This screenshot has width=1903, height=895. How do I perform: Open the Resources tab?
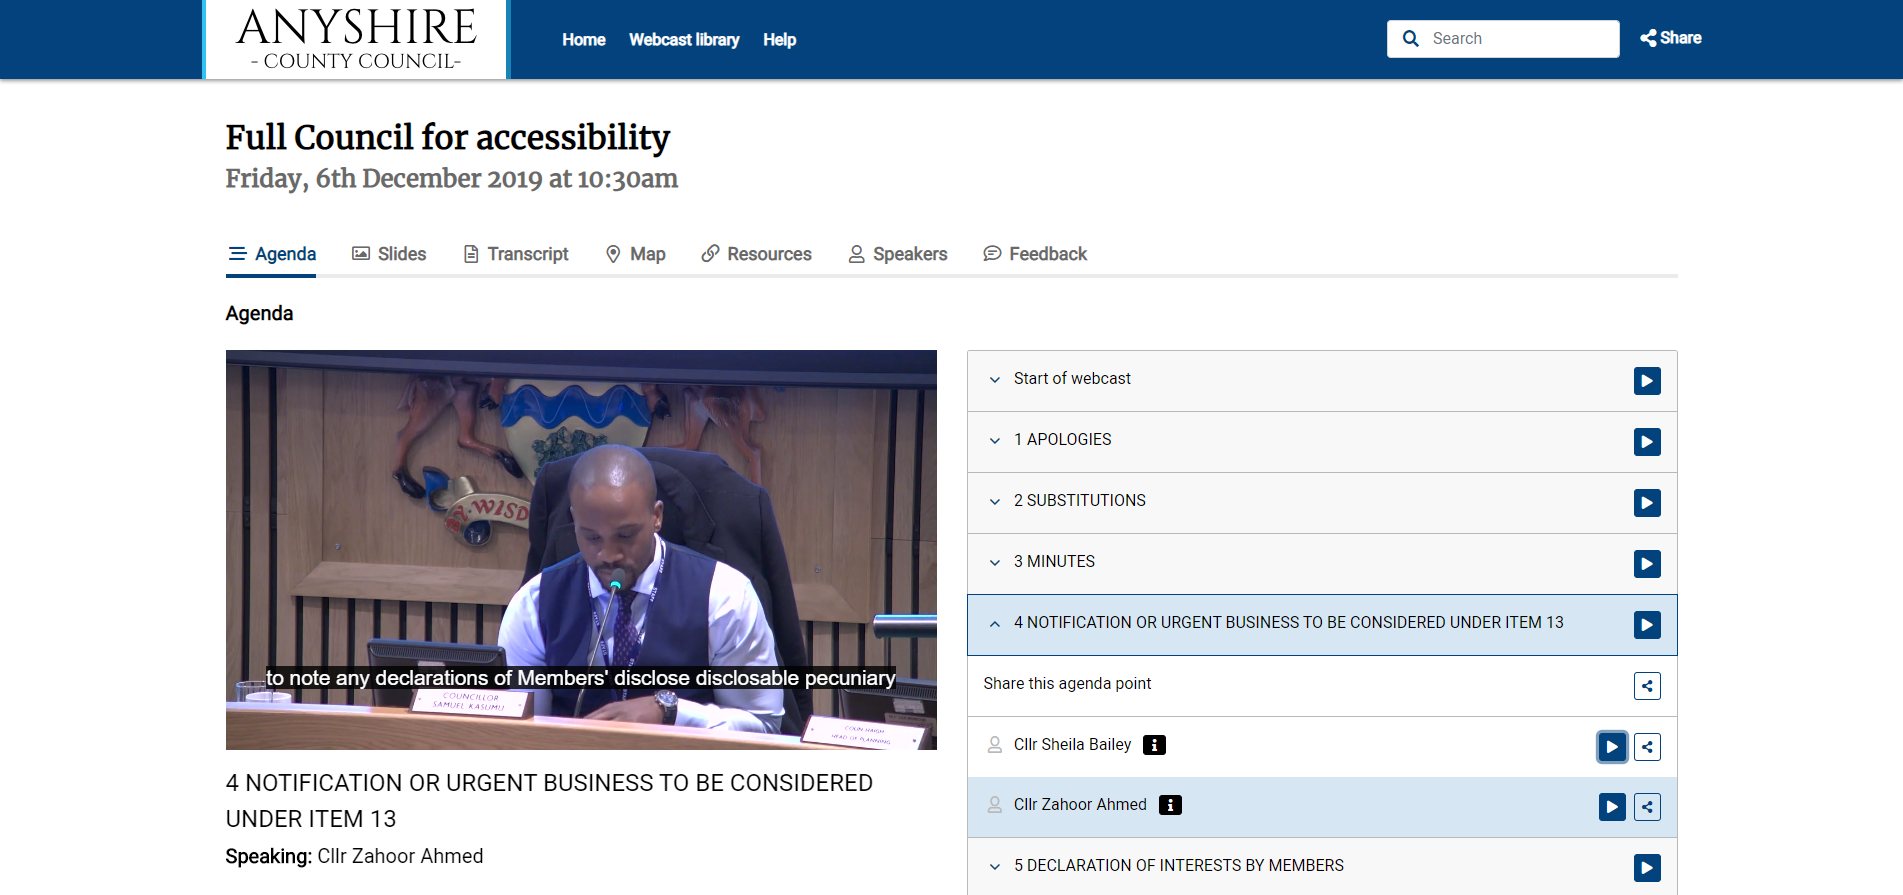pyautogui.click(x=757, y=254)
